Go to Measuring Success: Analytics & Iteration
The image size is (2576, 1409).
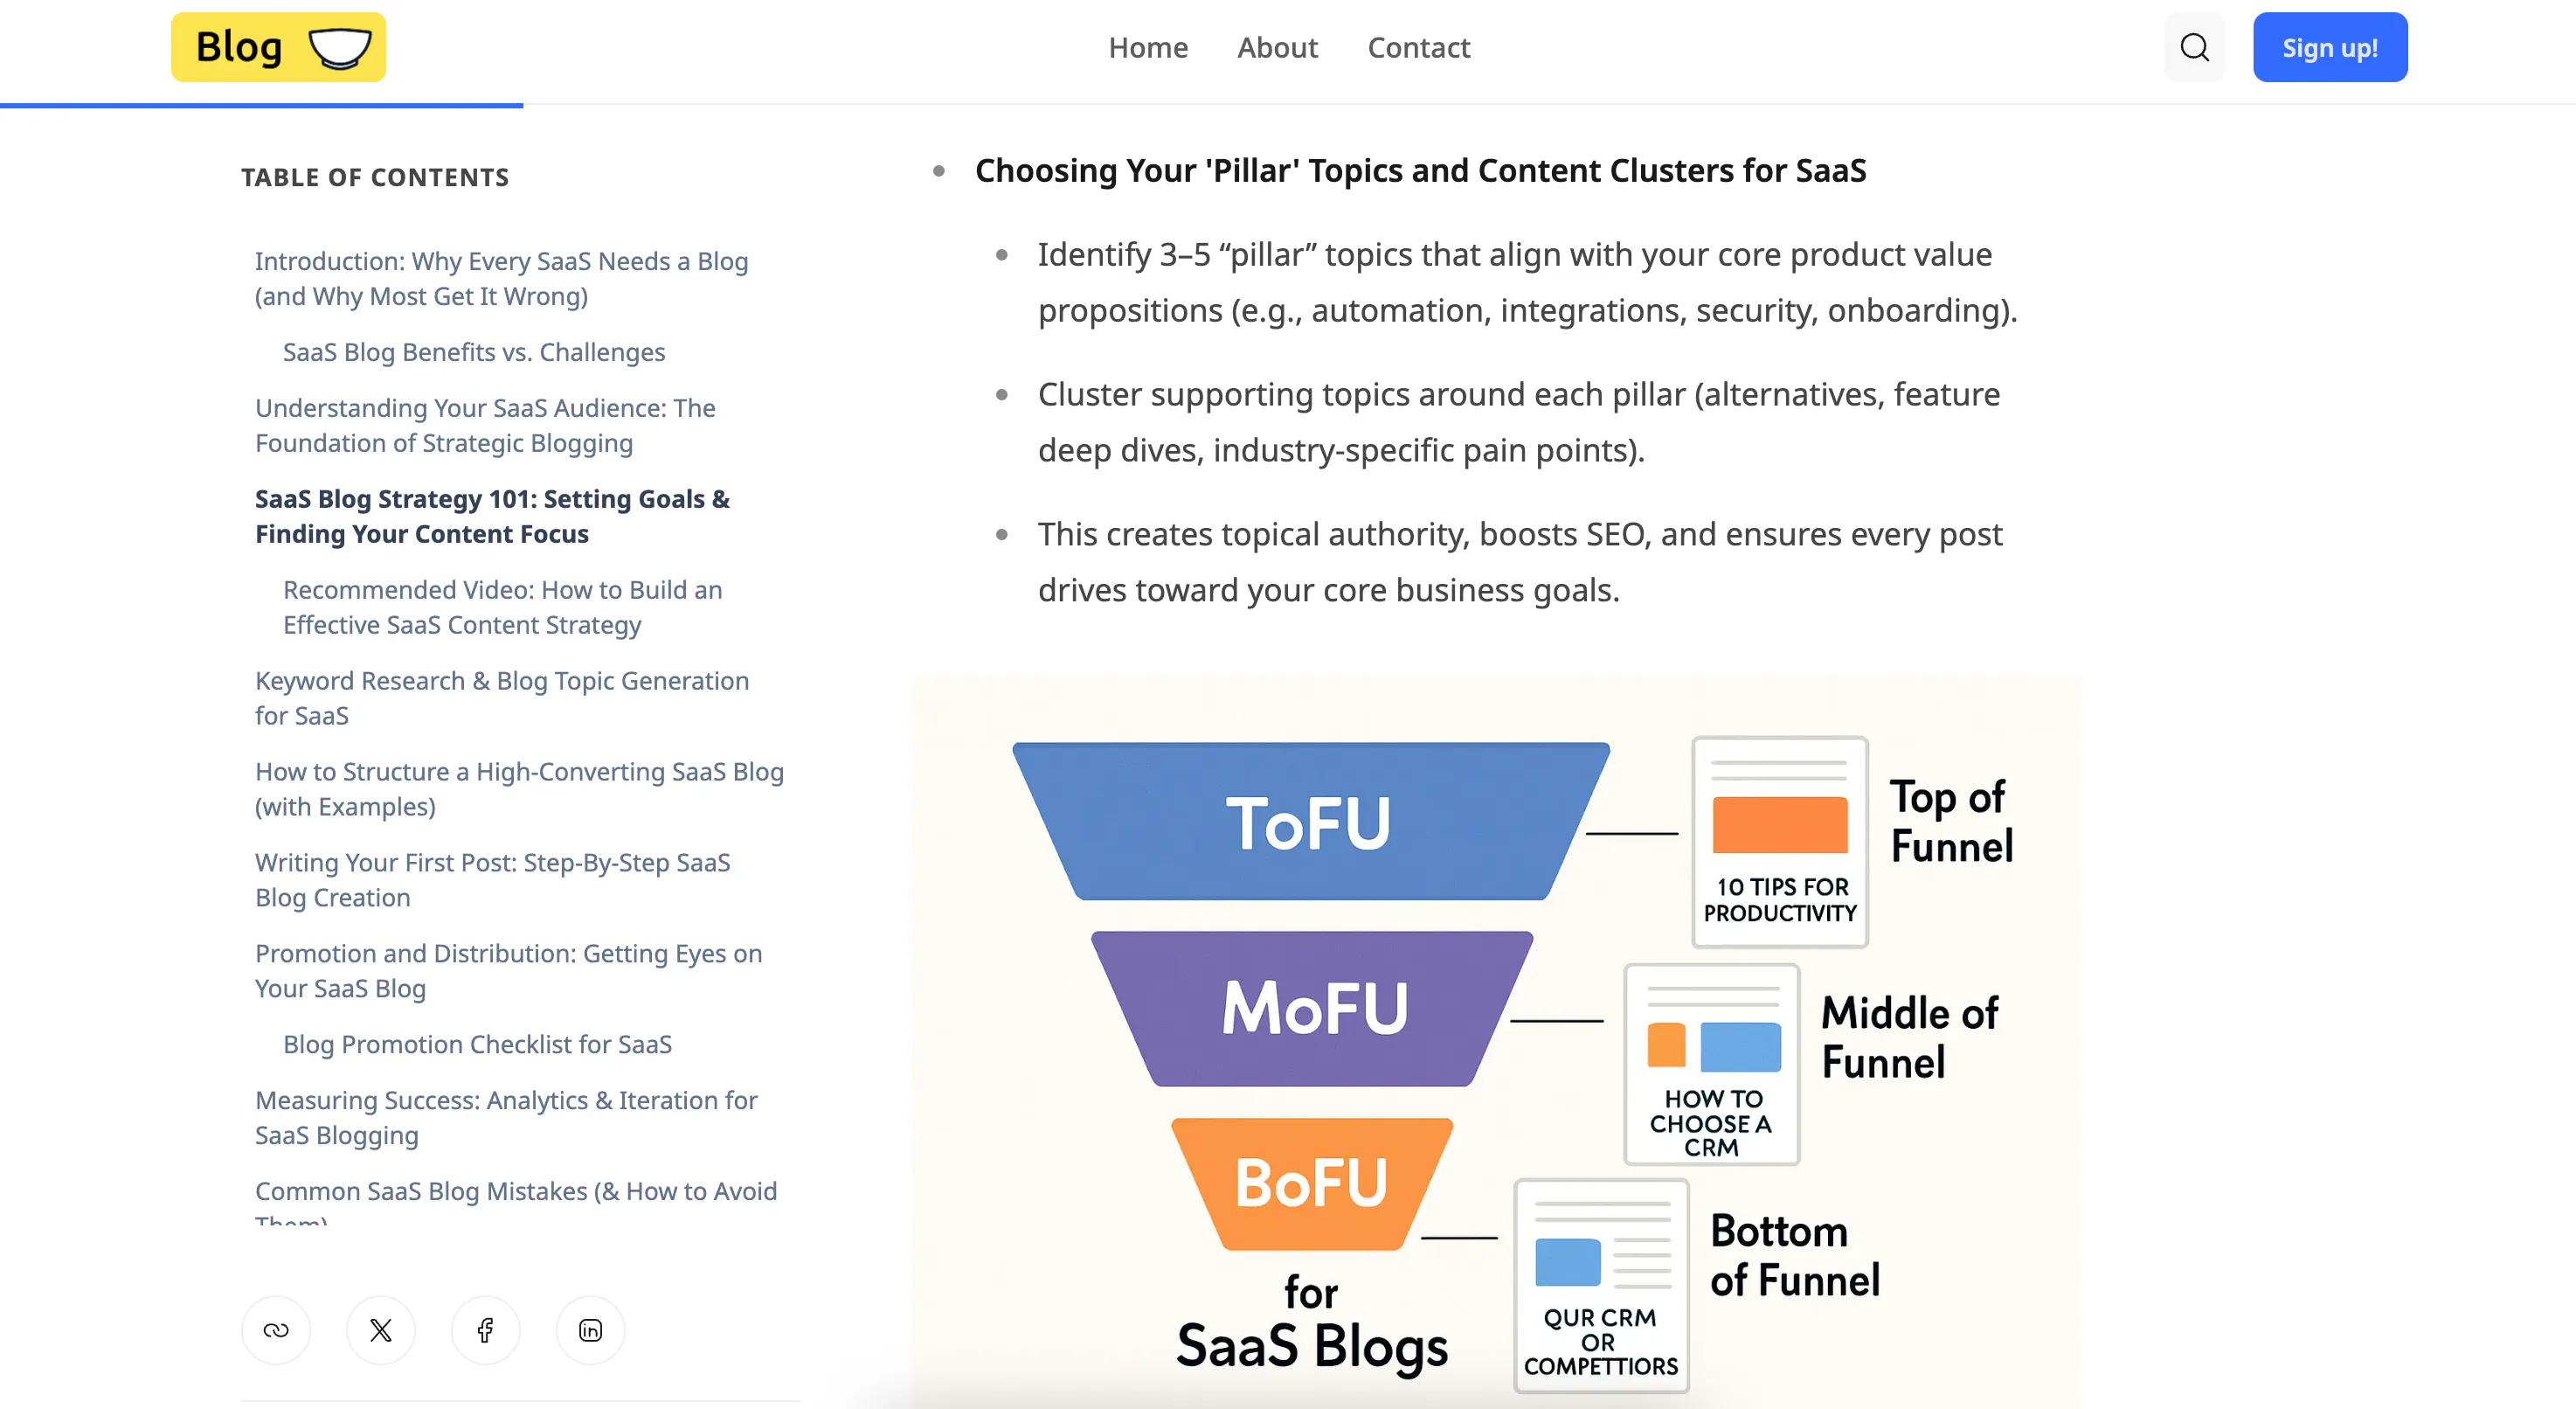[506, 1117]
